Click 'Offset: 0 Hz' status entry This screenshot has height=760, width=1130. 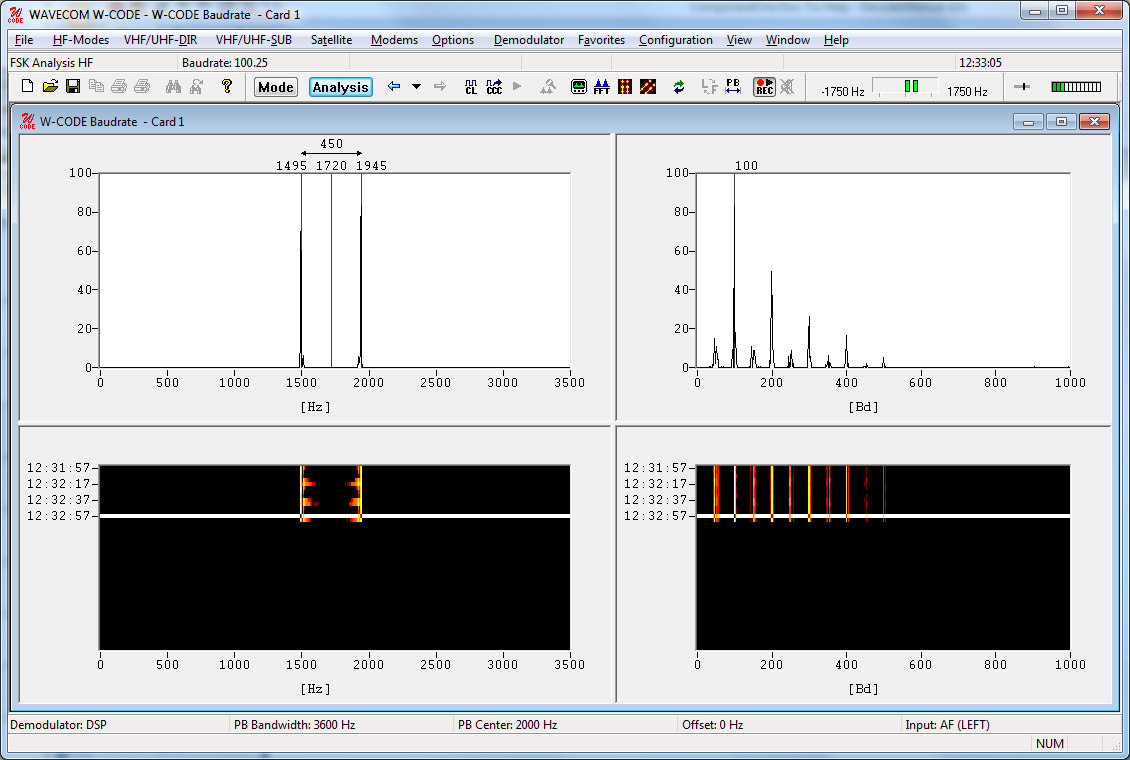click(713, 725)
